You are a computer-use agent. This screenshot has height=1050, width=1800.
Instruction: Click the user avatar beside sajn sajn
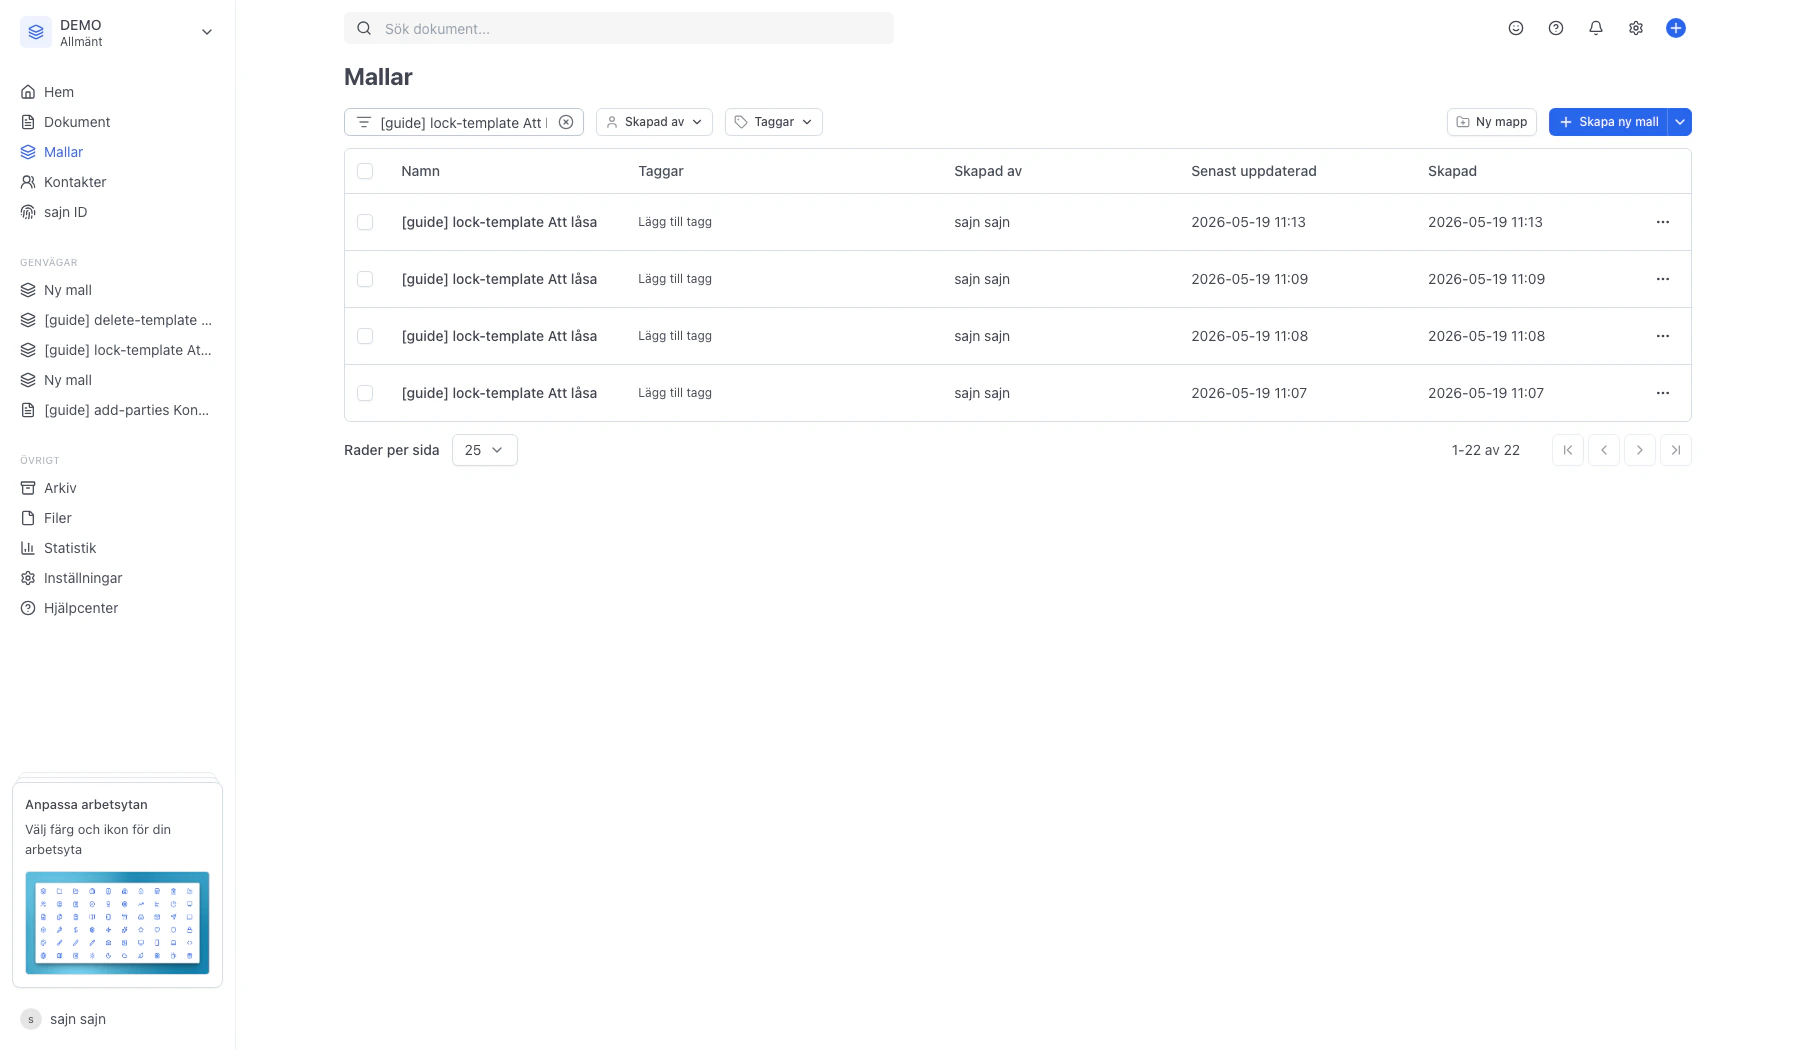pos(31,1019)
